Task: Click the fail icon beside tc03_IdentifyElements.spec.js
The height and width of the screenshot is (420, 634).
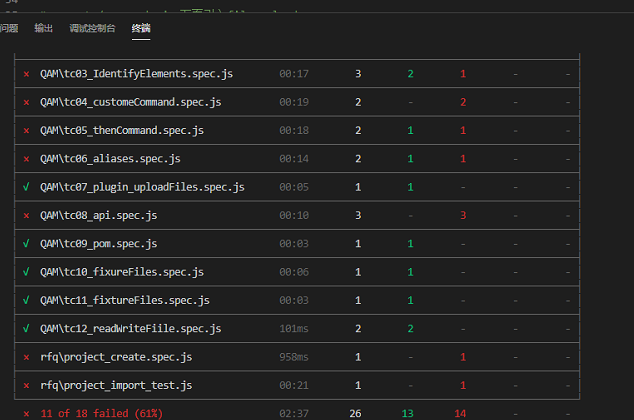Action: 26,74
